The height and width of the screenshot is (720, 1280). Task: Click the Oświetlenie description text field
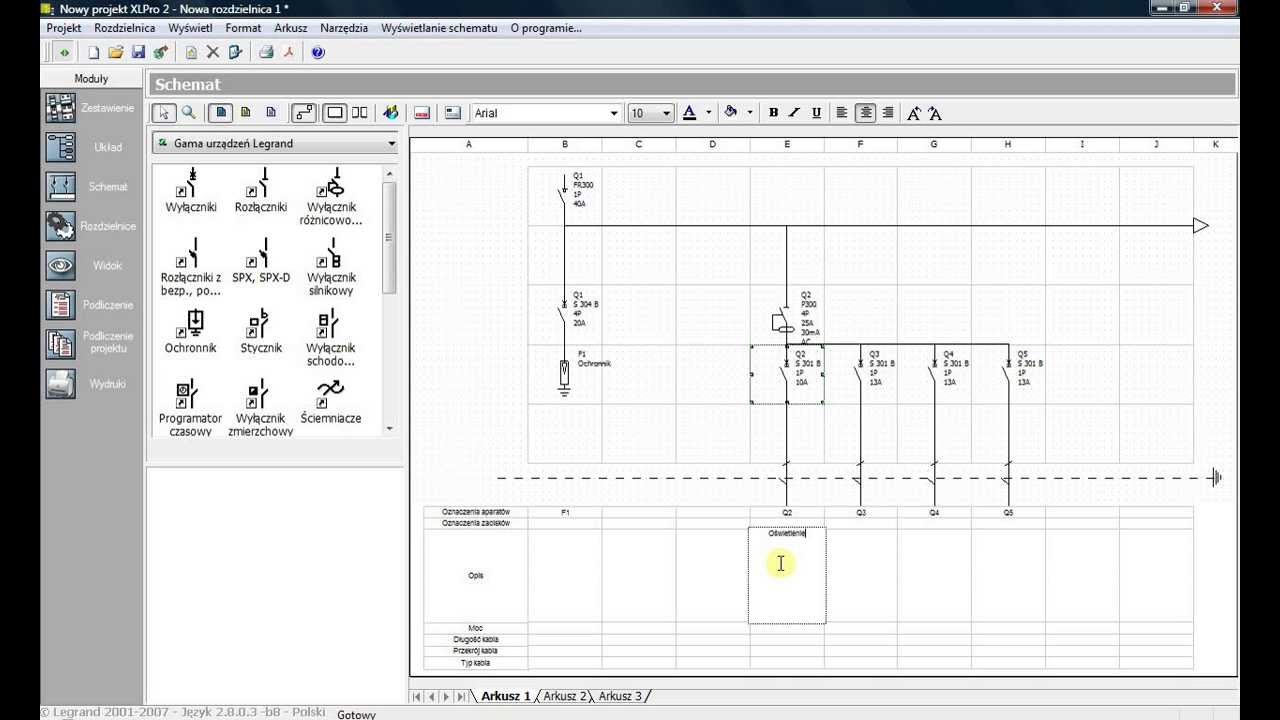(787, 576)
